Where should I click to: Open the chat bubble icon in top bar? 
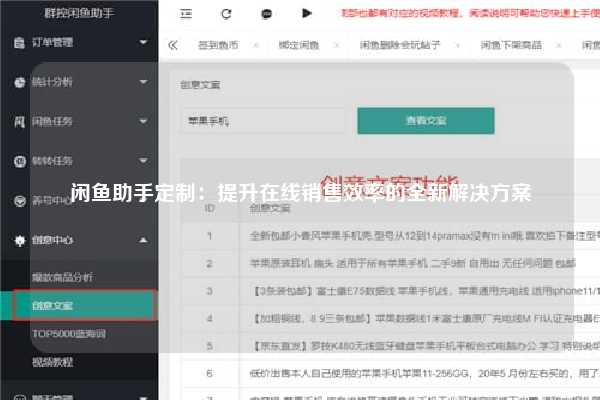[x=266, y=14]
